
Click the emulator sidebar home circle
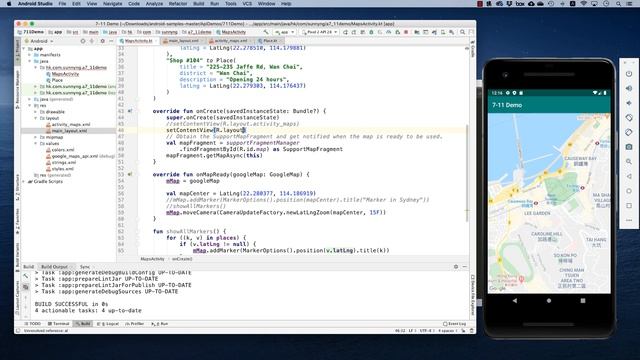[x=629, y=191]
